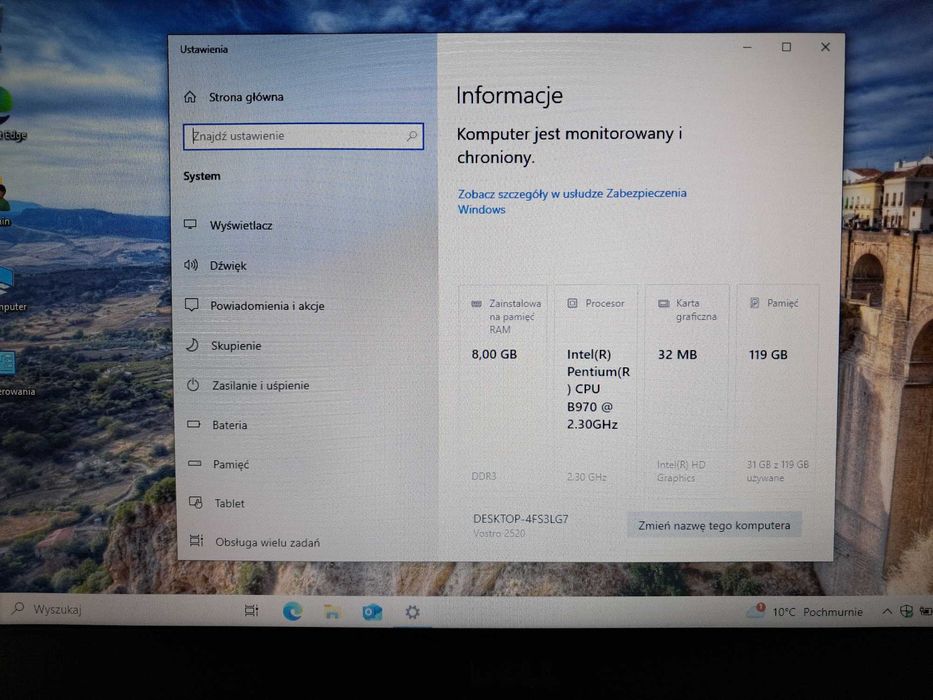Open Obsługa wielu zadań
The image size is (933, 700).
255,542
